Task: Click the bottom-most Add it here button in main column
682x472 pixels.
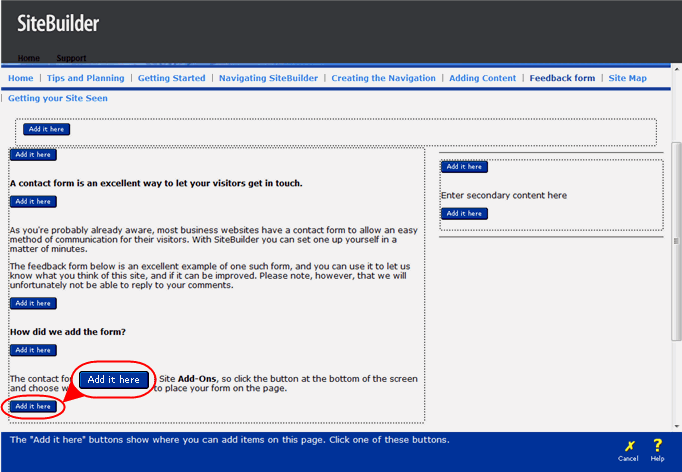Action: tap(33, 406)
